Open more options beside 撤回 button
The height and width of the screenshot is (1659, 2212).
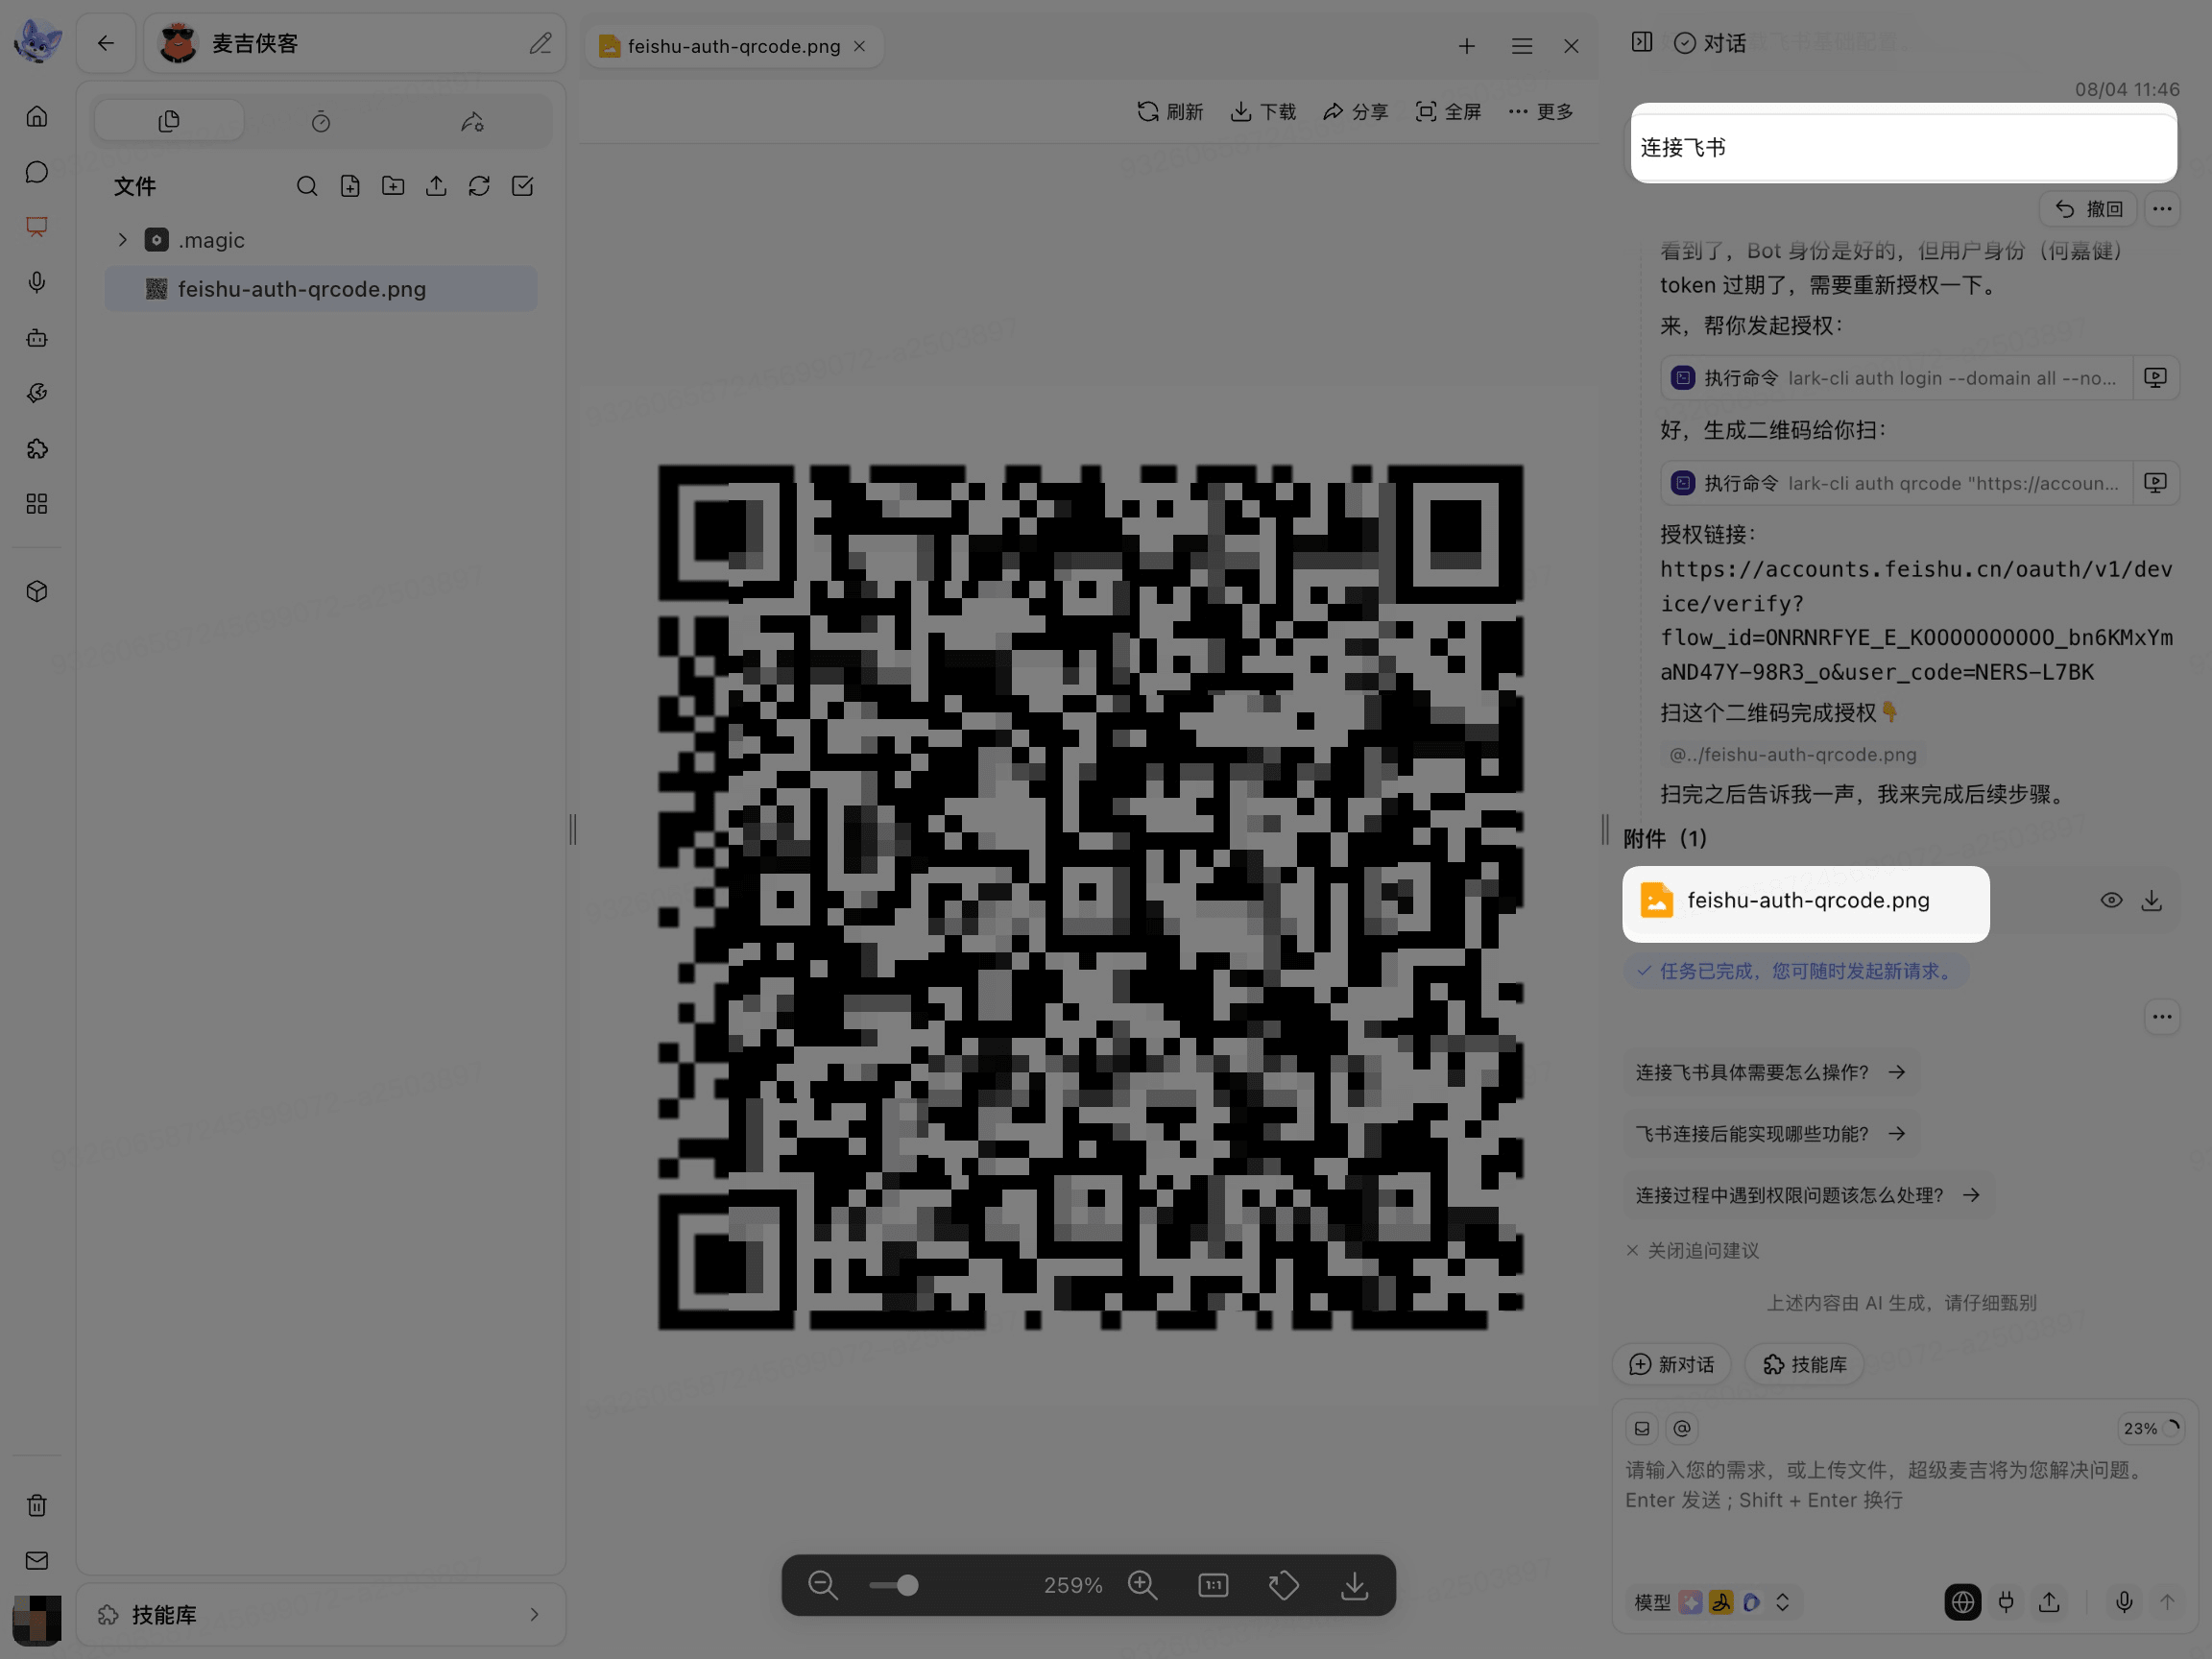(x=2162, y=209)
